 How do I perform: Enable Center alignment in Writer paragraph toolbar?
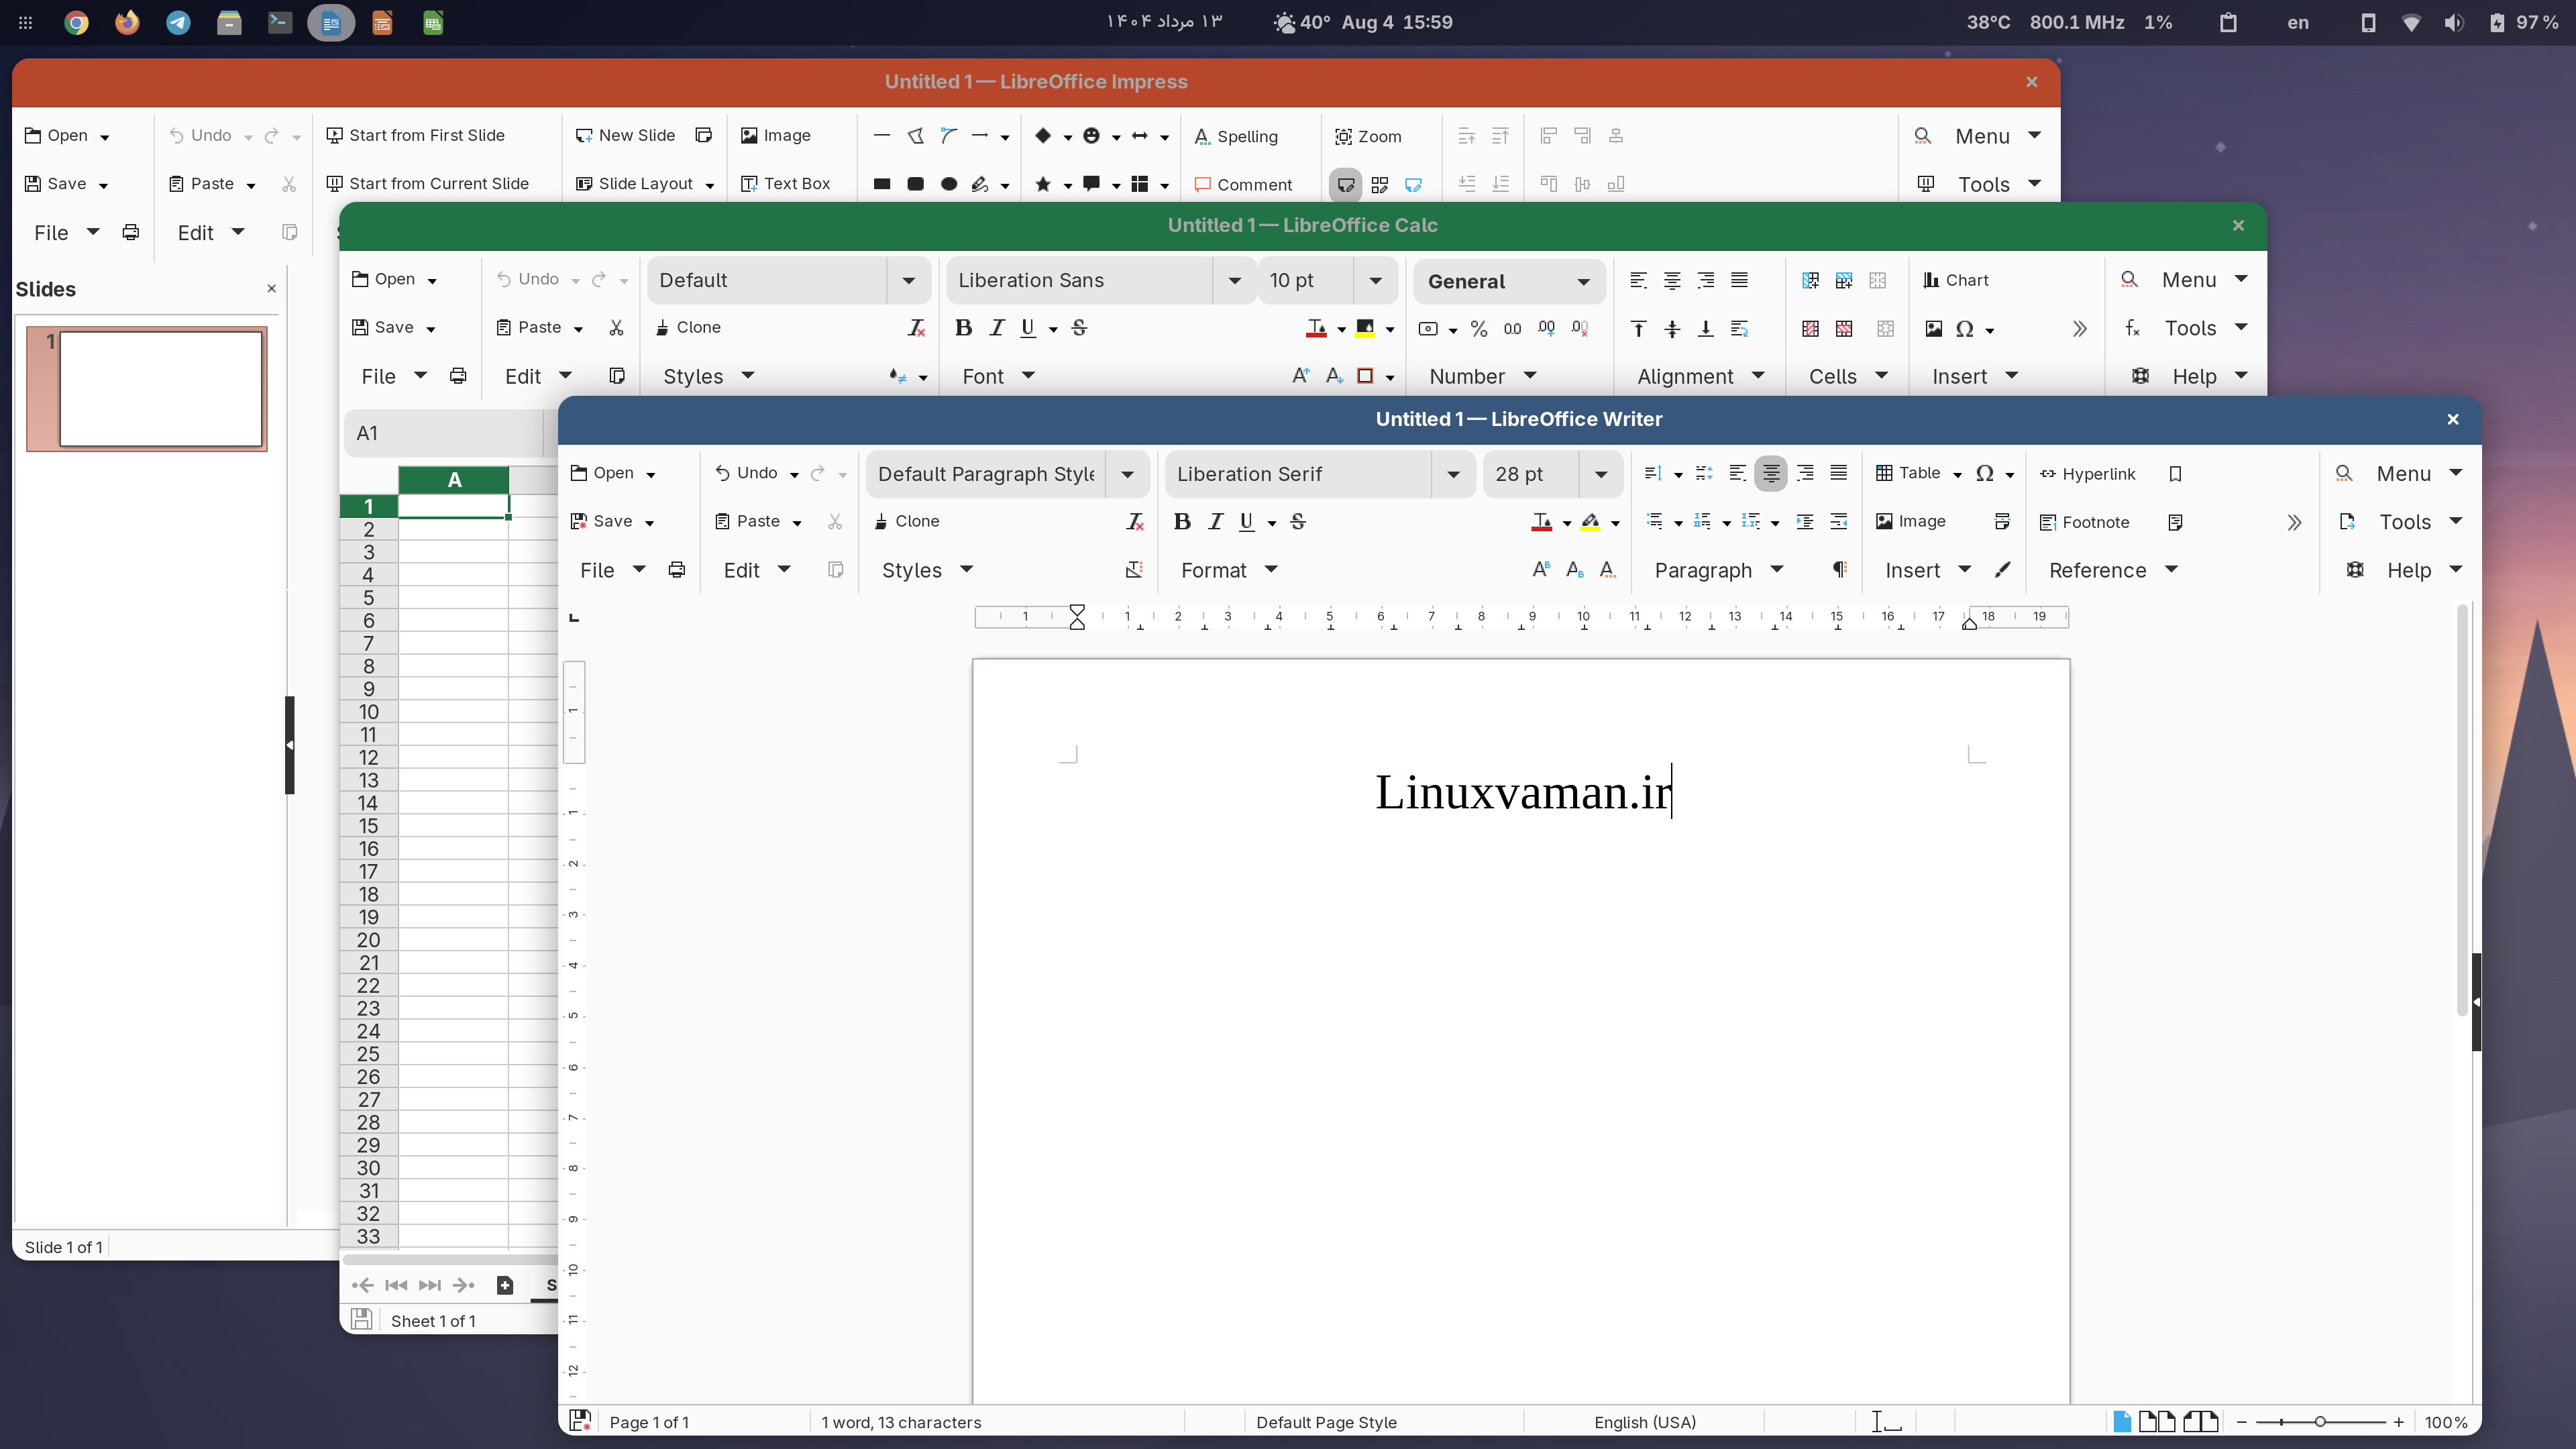[x=1771, y=473]
